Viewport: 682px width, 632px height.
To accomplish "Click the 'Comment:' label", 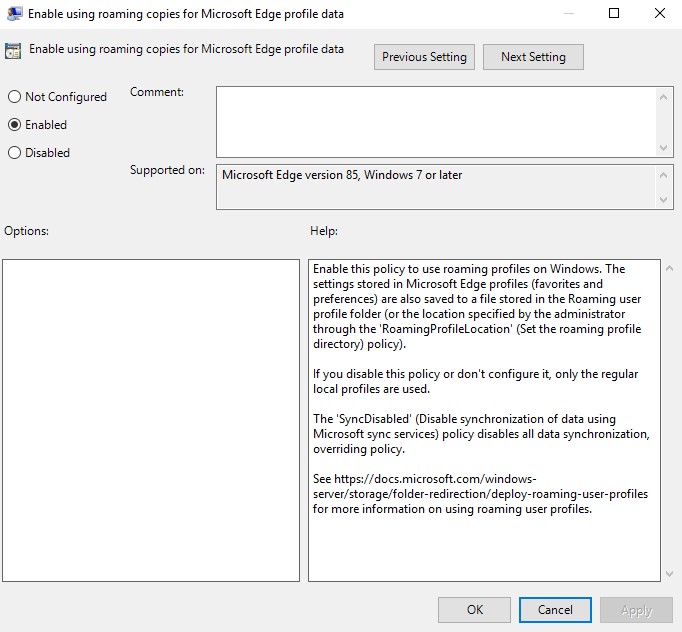I will click(x=157, y=92).
